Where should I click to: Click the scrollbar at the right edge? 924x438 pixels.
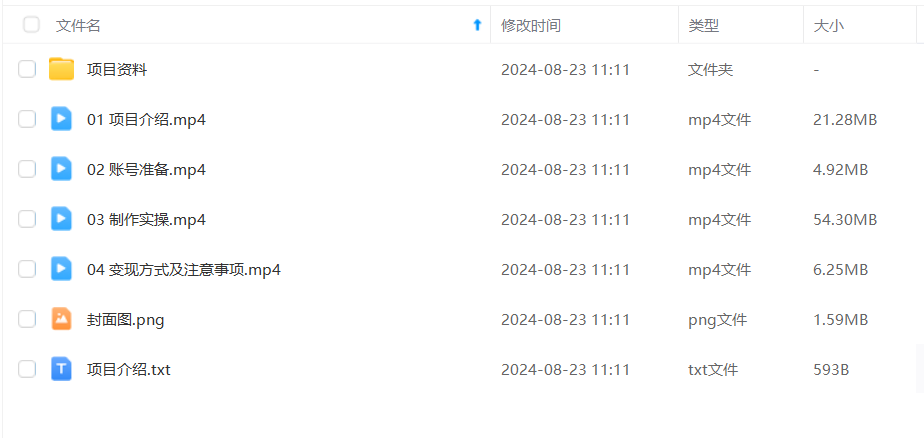[x=920, y=368]
